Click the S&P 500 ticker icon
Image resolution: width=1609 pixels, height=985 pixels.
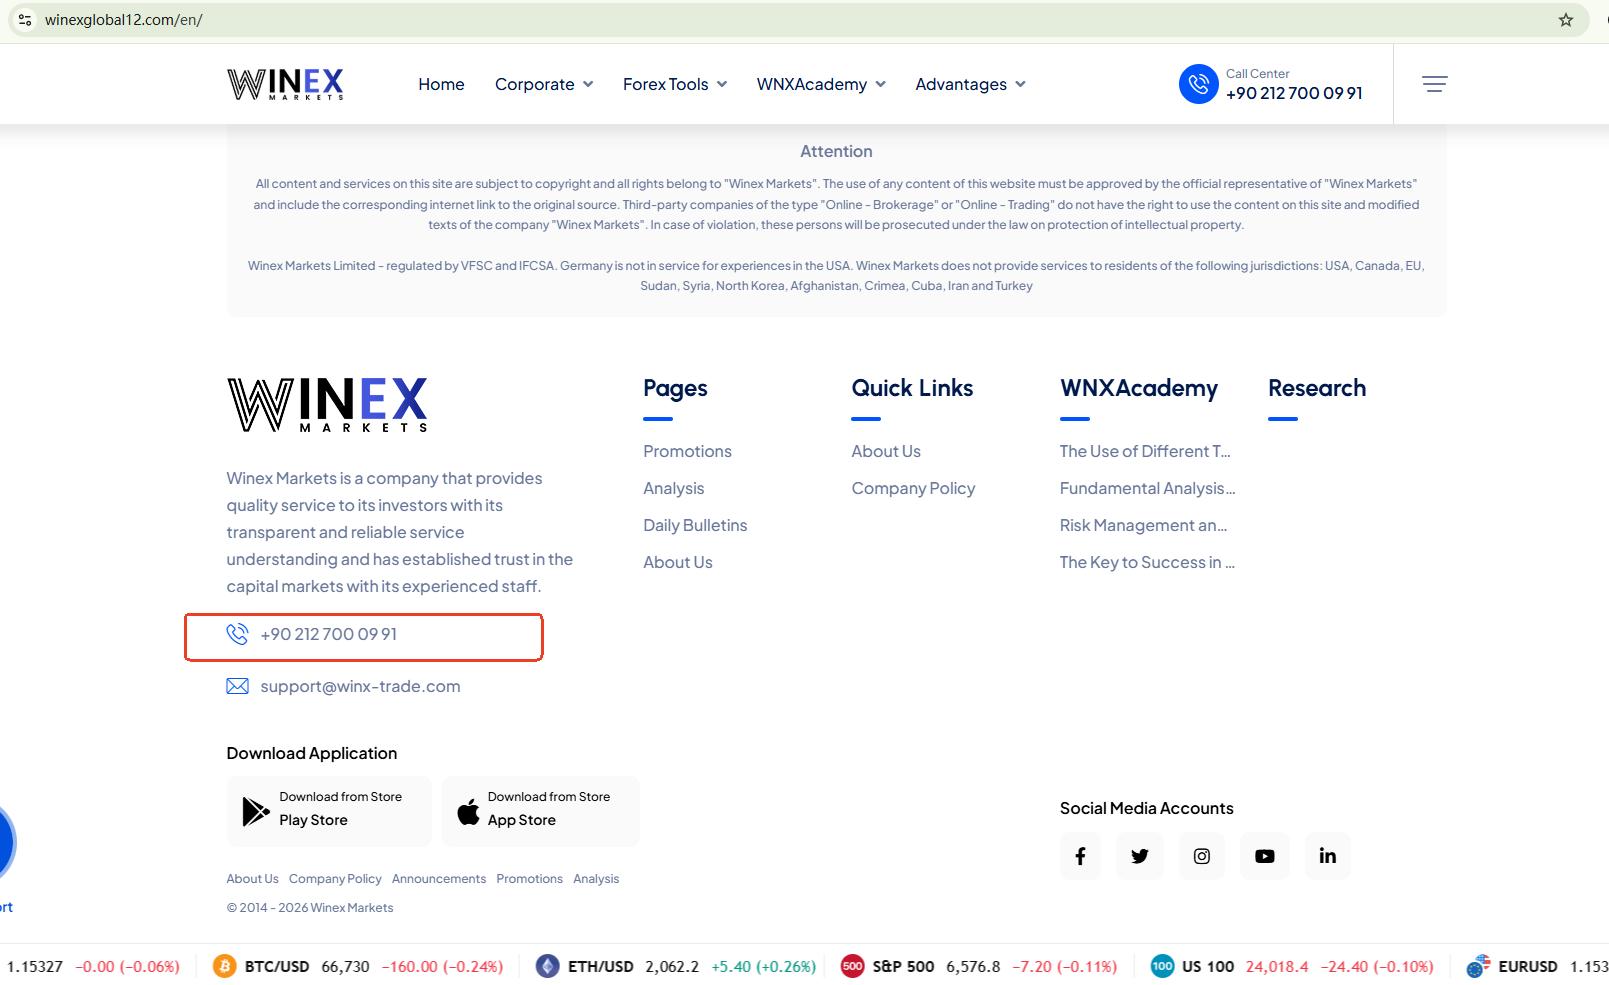pyautogui.click(x=852, y=966)
